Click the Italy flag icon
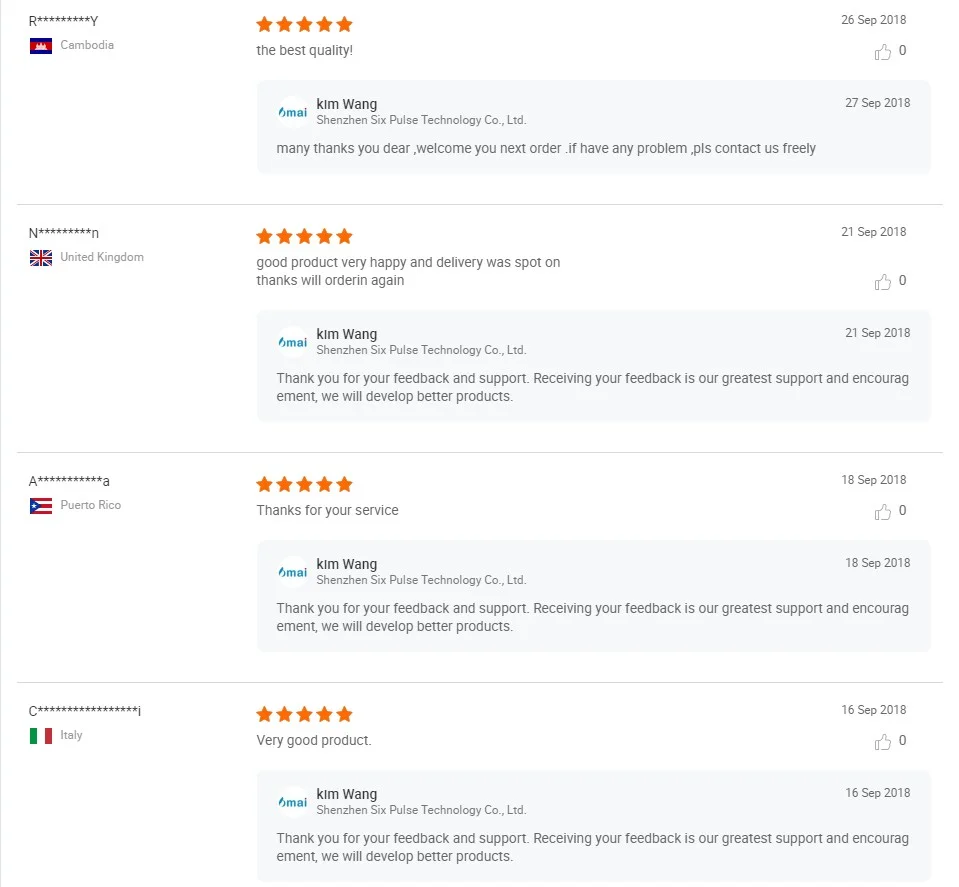Image resolution: width=959 pixels, height=887 pixels. click(x=41, y=736)
